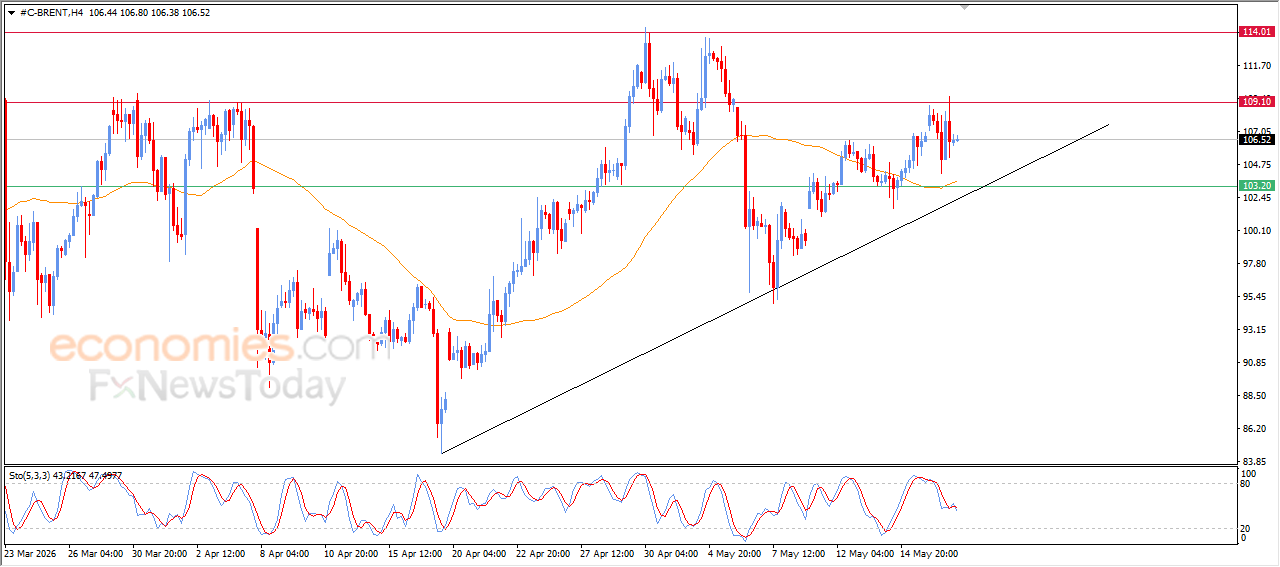Click the 80 level on stochastic scale
Image resolution: width=1280 pixels, height=567 pixels.
[x=1246, y=484]
